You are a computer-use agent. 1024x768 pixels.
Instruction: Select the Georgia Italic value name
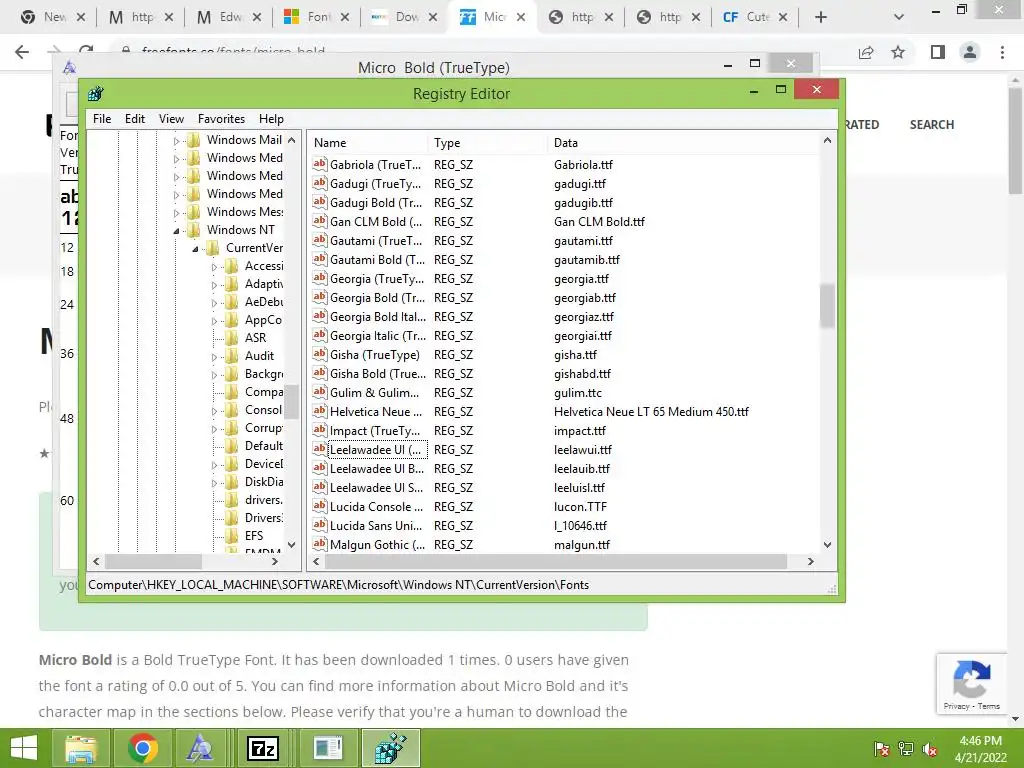pos(377,336)
